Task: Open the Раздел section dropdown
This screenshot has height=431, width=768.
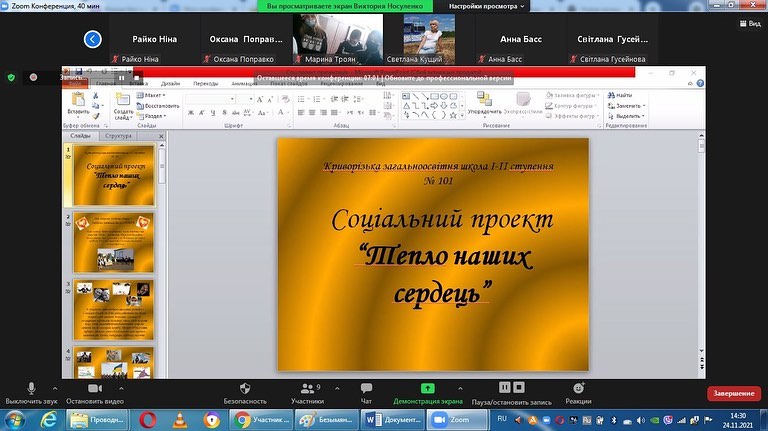Action: tap(152, 116)
